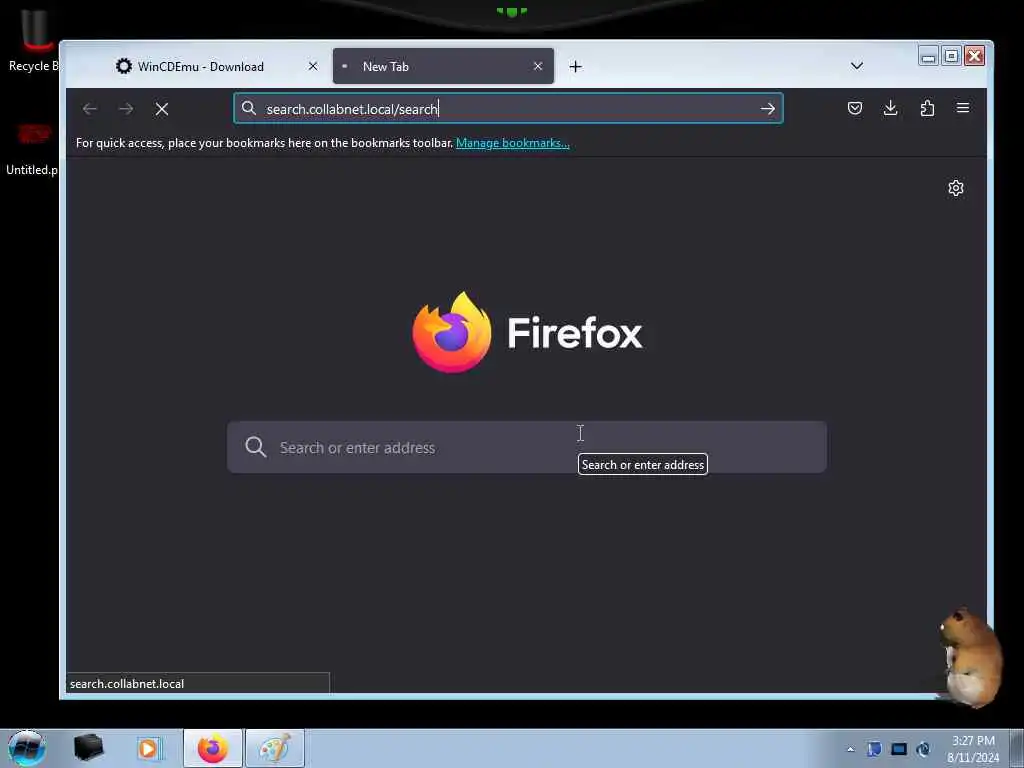Switch to Paint in the taskbar
Image resolution: width=1024 pixels, height=768 pixels.
pos(274,748)
